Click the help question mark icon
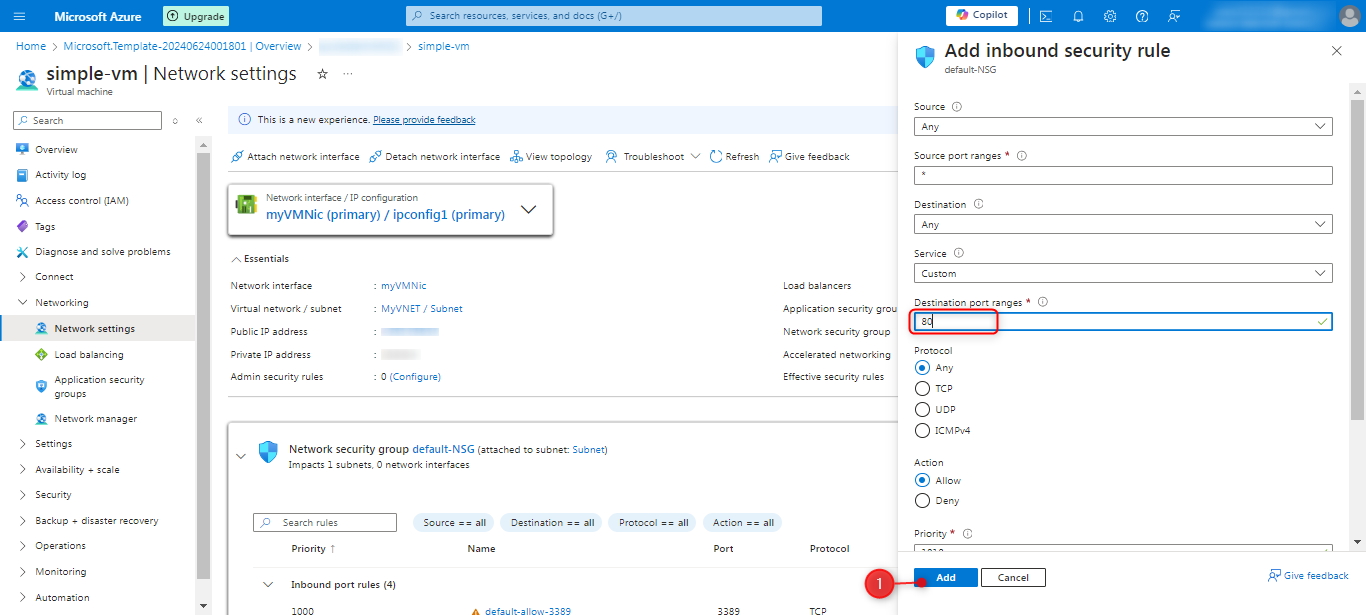 pyautogui.click(x=1142, y=16)
